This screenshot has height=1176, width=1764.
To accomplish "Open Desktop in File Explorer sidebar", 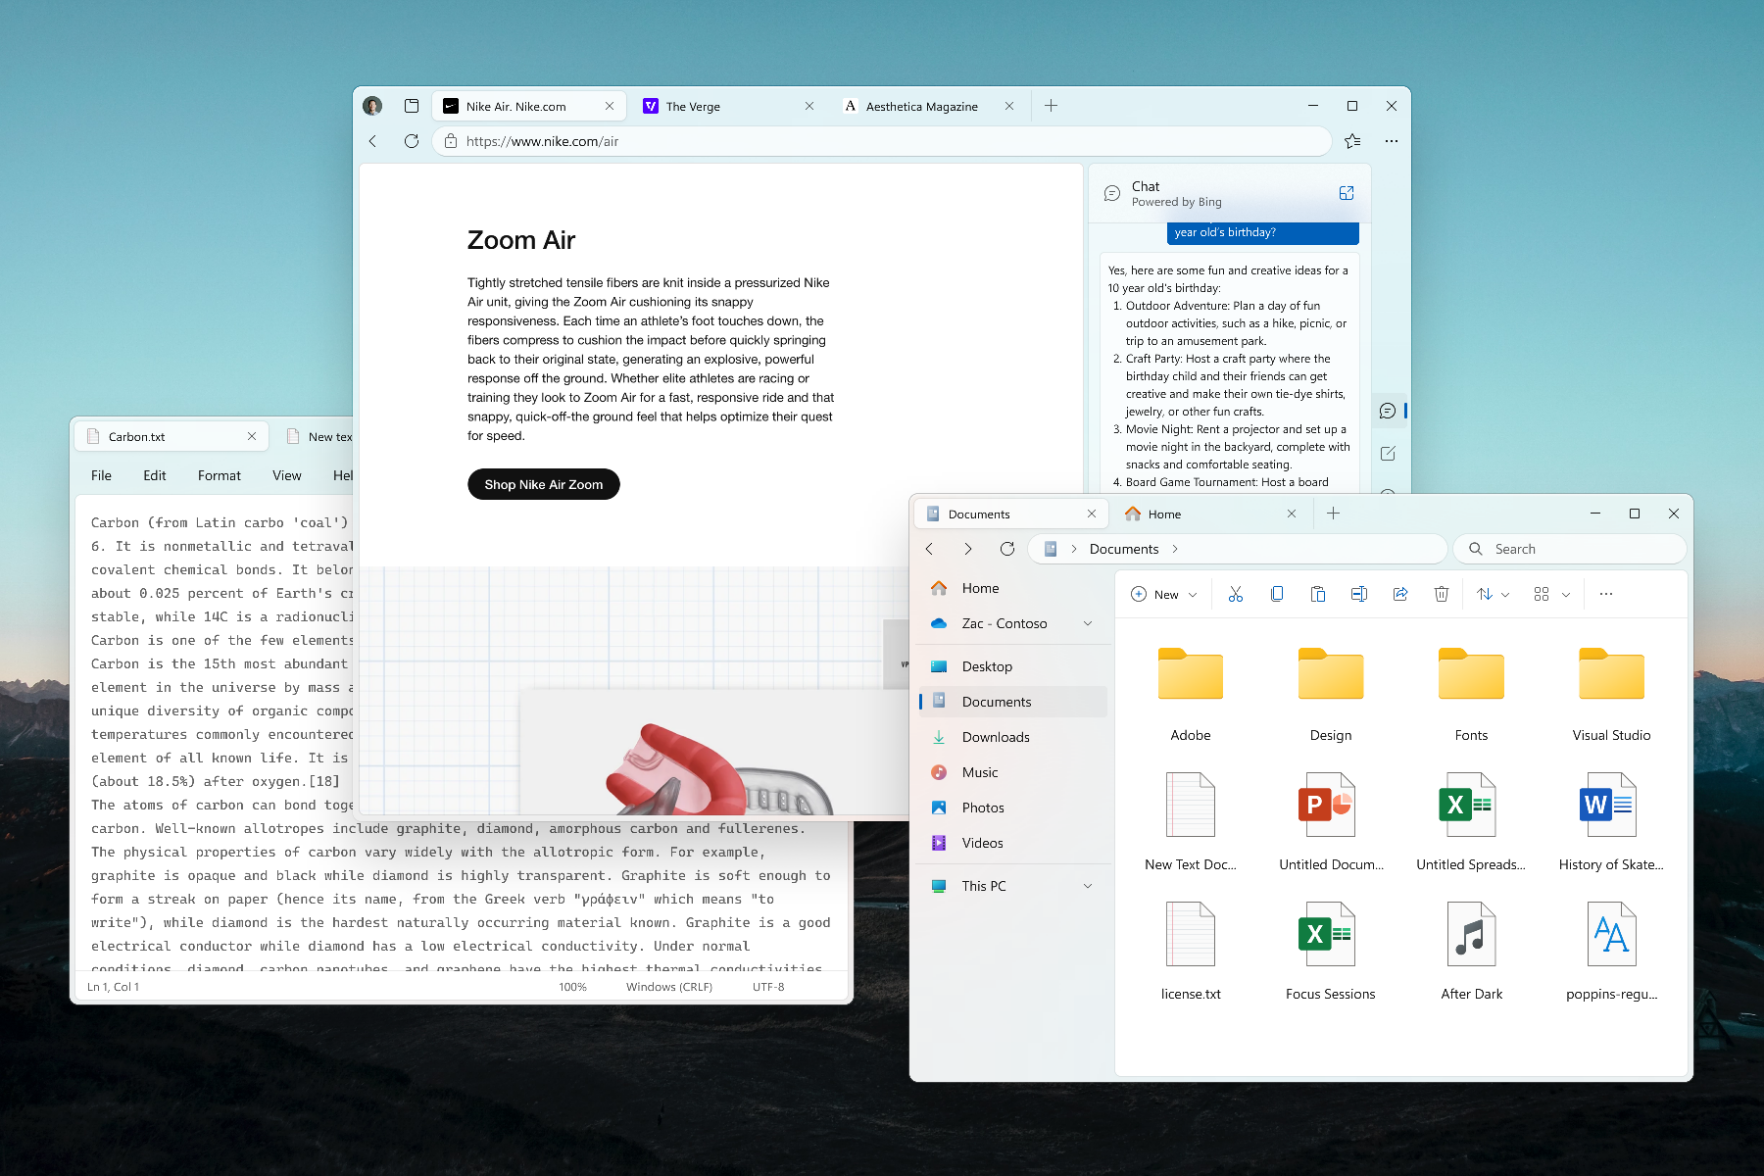I will 1014,667.
